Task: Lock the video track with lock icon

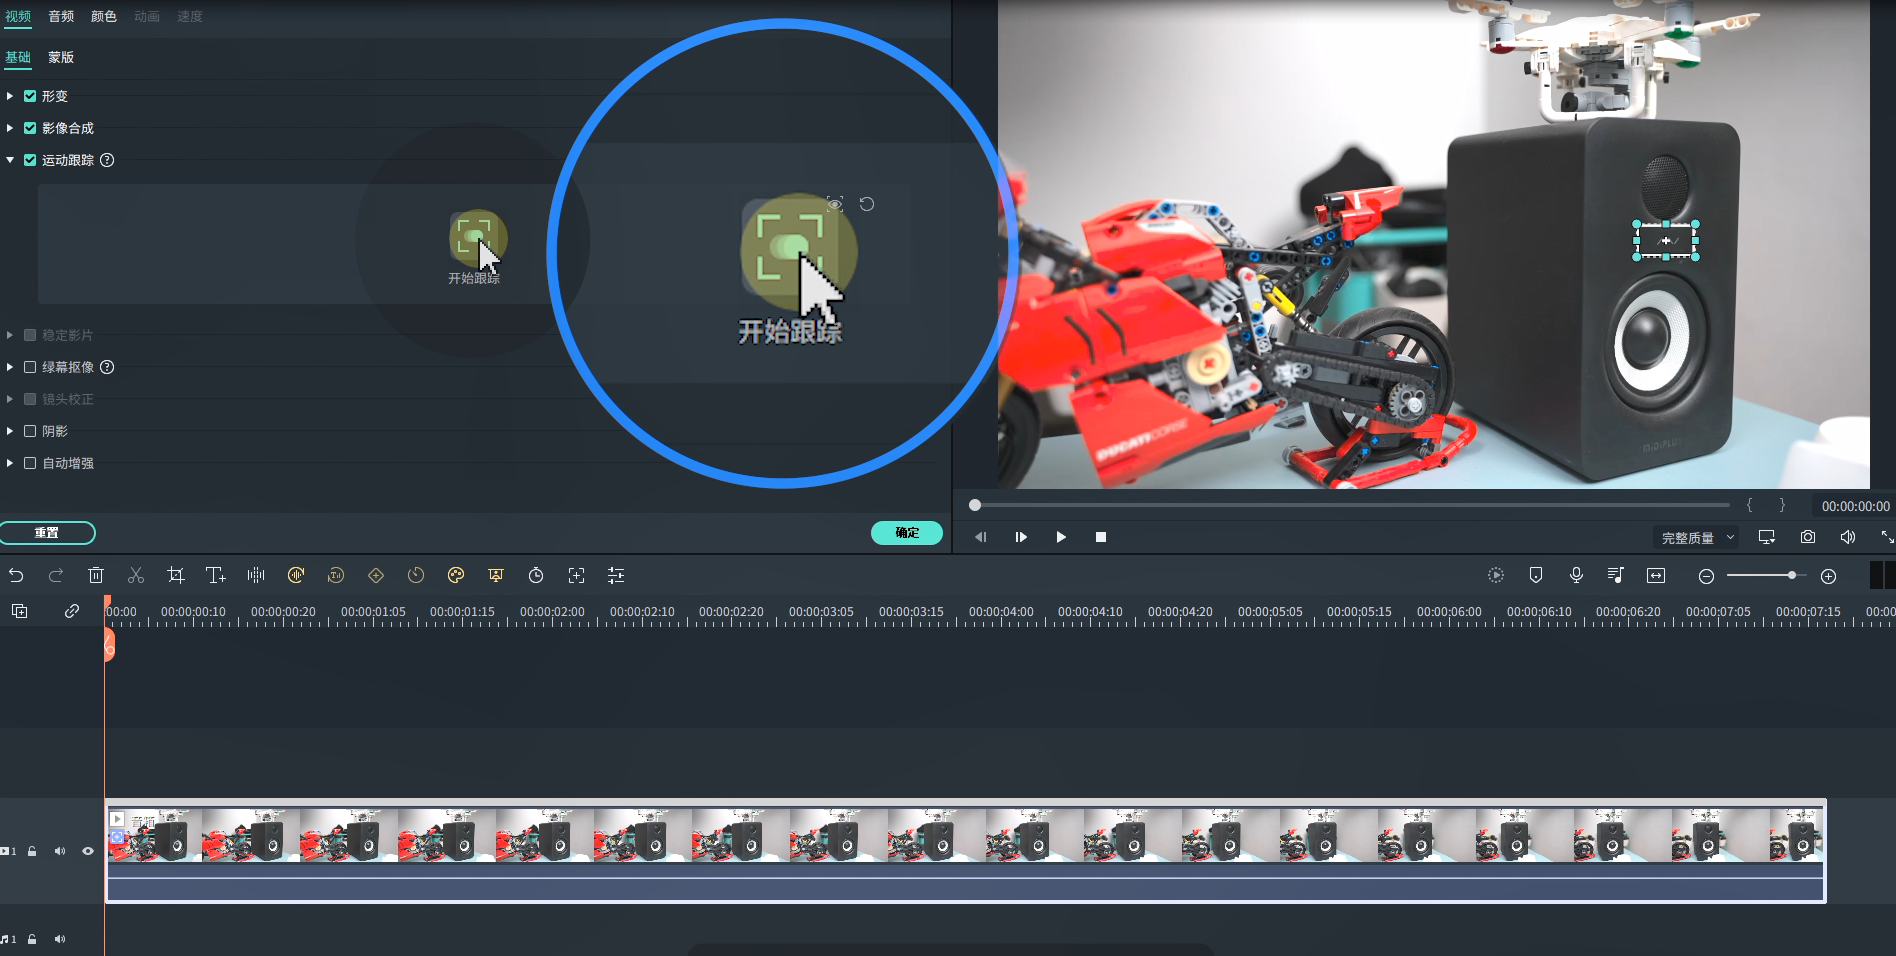Action: (x=32, y=851)
